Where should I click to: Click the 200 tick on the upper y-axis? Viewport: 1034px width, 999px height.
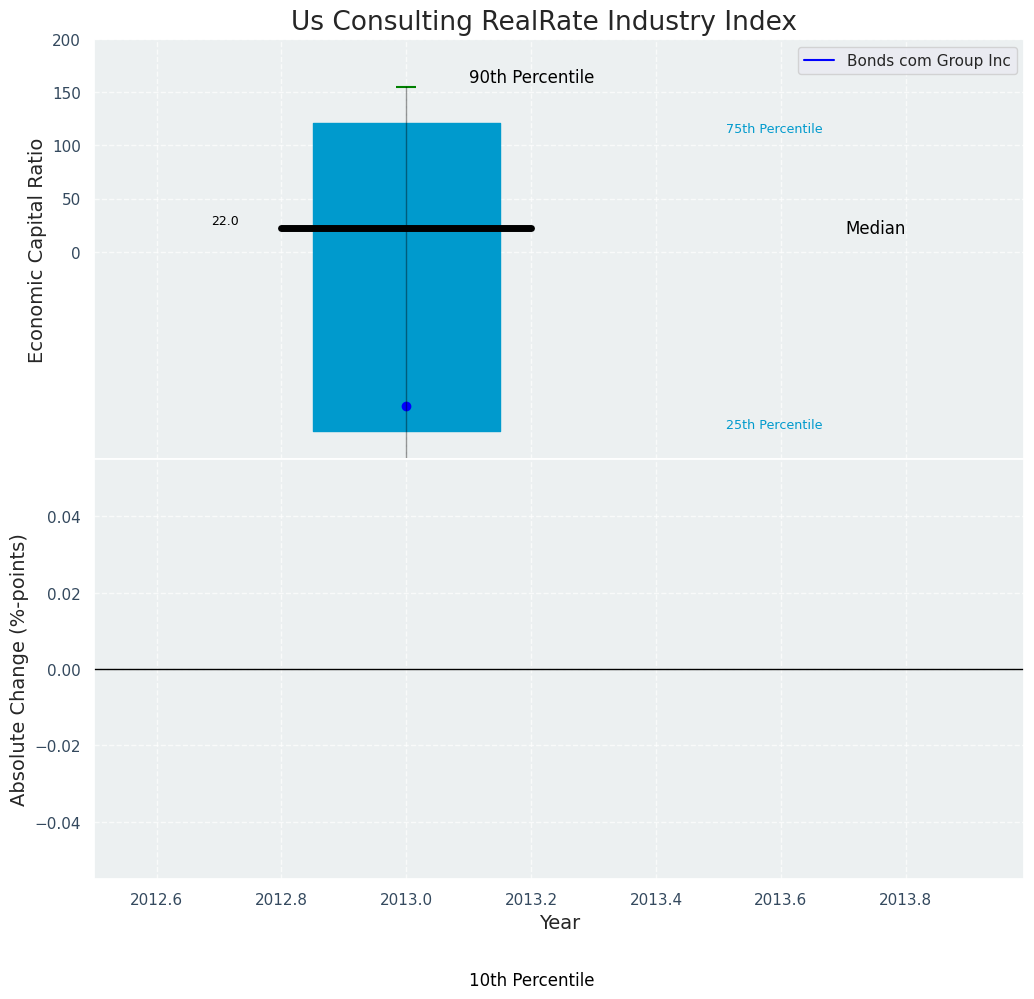tap(66, 41)
